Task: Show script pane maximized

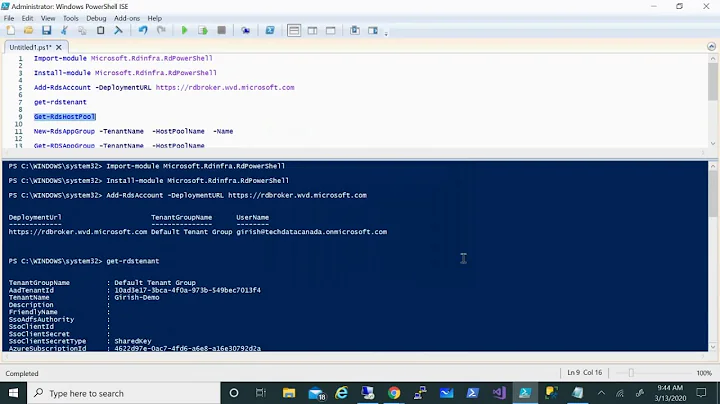Action: pos(331,30)
